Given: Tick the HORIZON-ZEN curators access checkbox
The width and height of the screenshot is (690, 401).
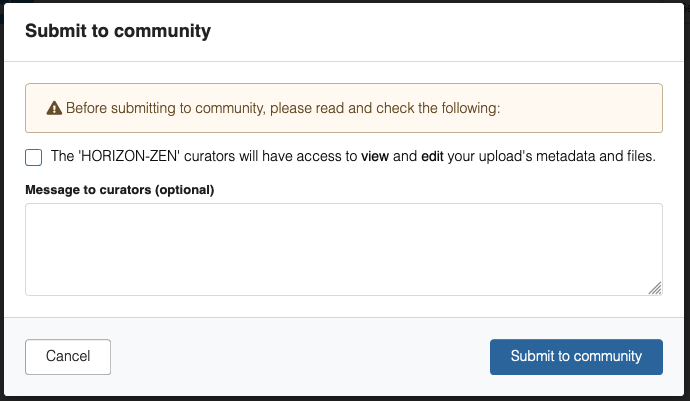Looking at the screenshot, I should 34,157.
